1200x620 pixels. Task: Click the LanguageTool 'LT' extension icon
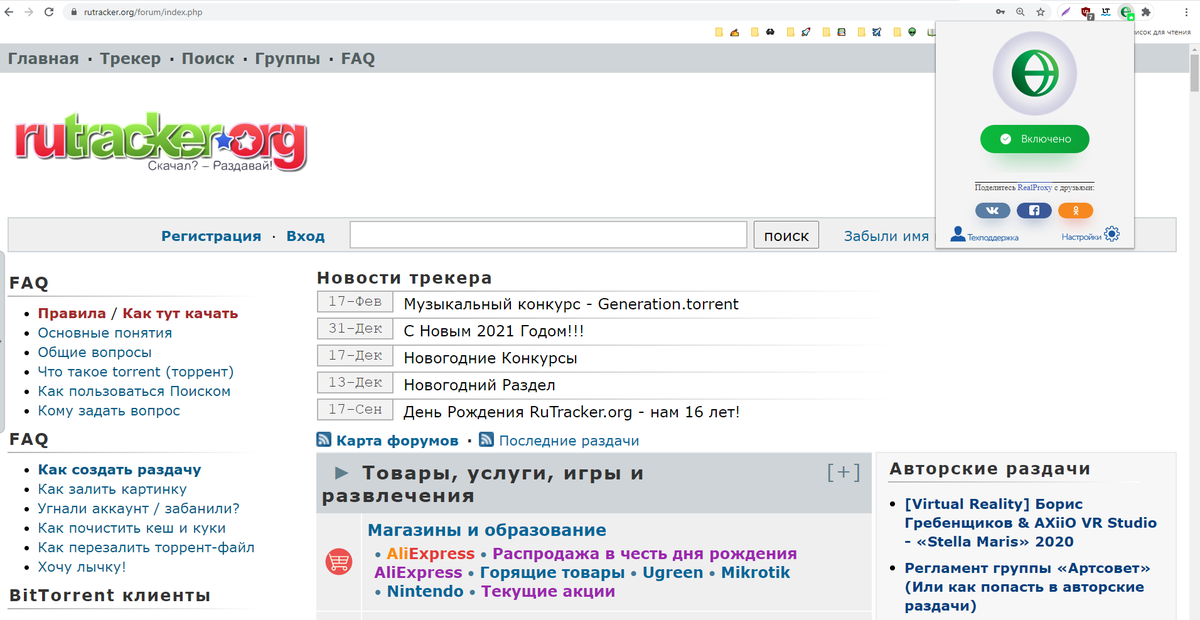pyautogui.click(x=1105, y=12)
